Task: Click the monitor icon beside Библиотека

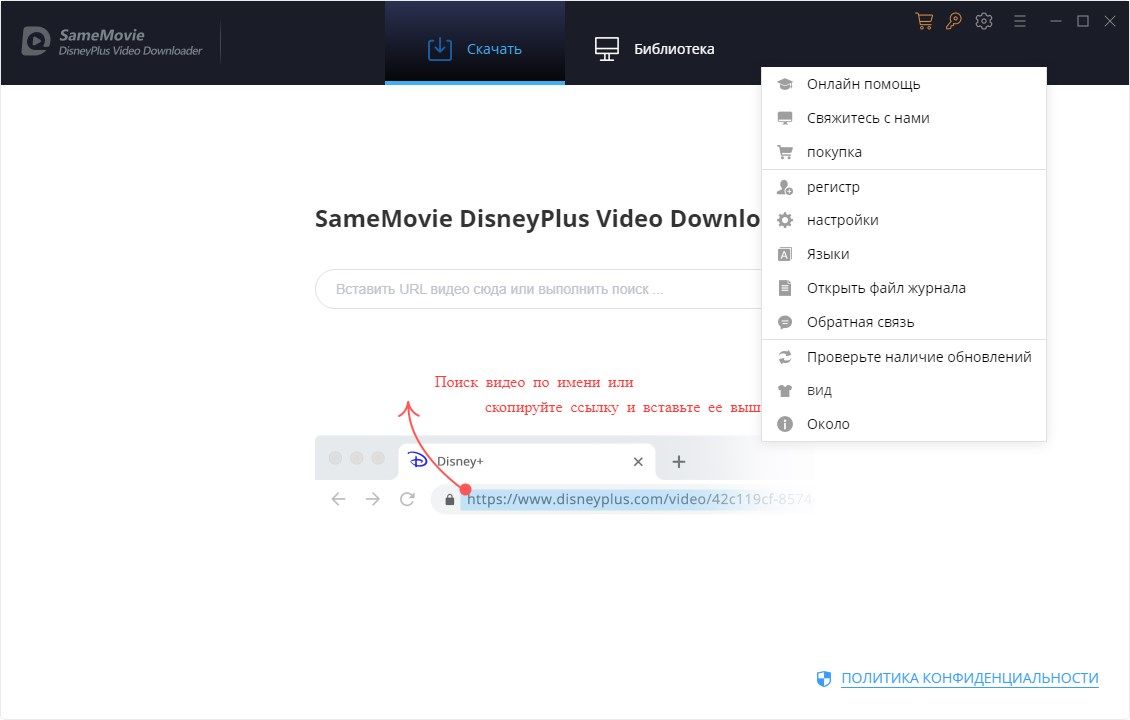Action: [607, 49]
